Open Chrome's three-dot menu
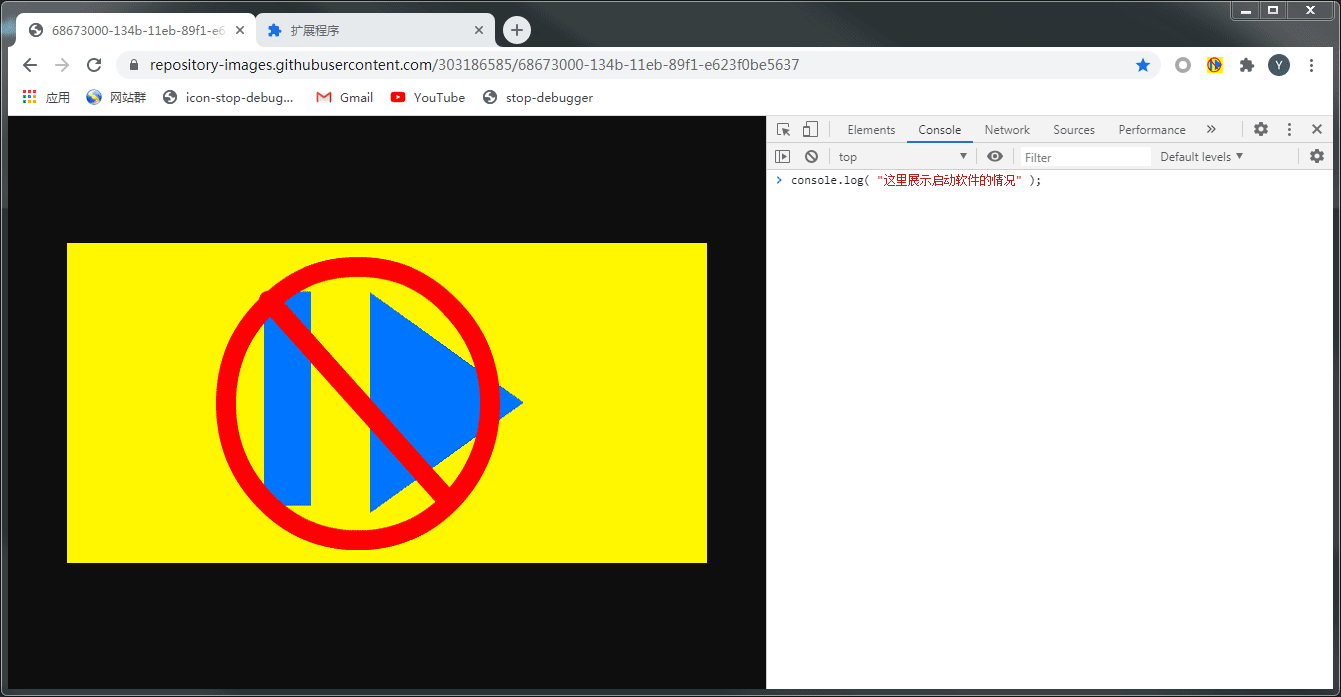Image resolution: width=1341 pixels, height=697 pixels. pyautogui.click(x=1311, y=65)
